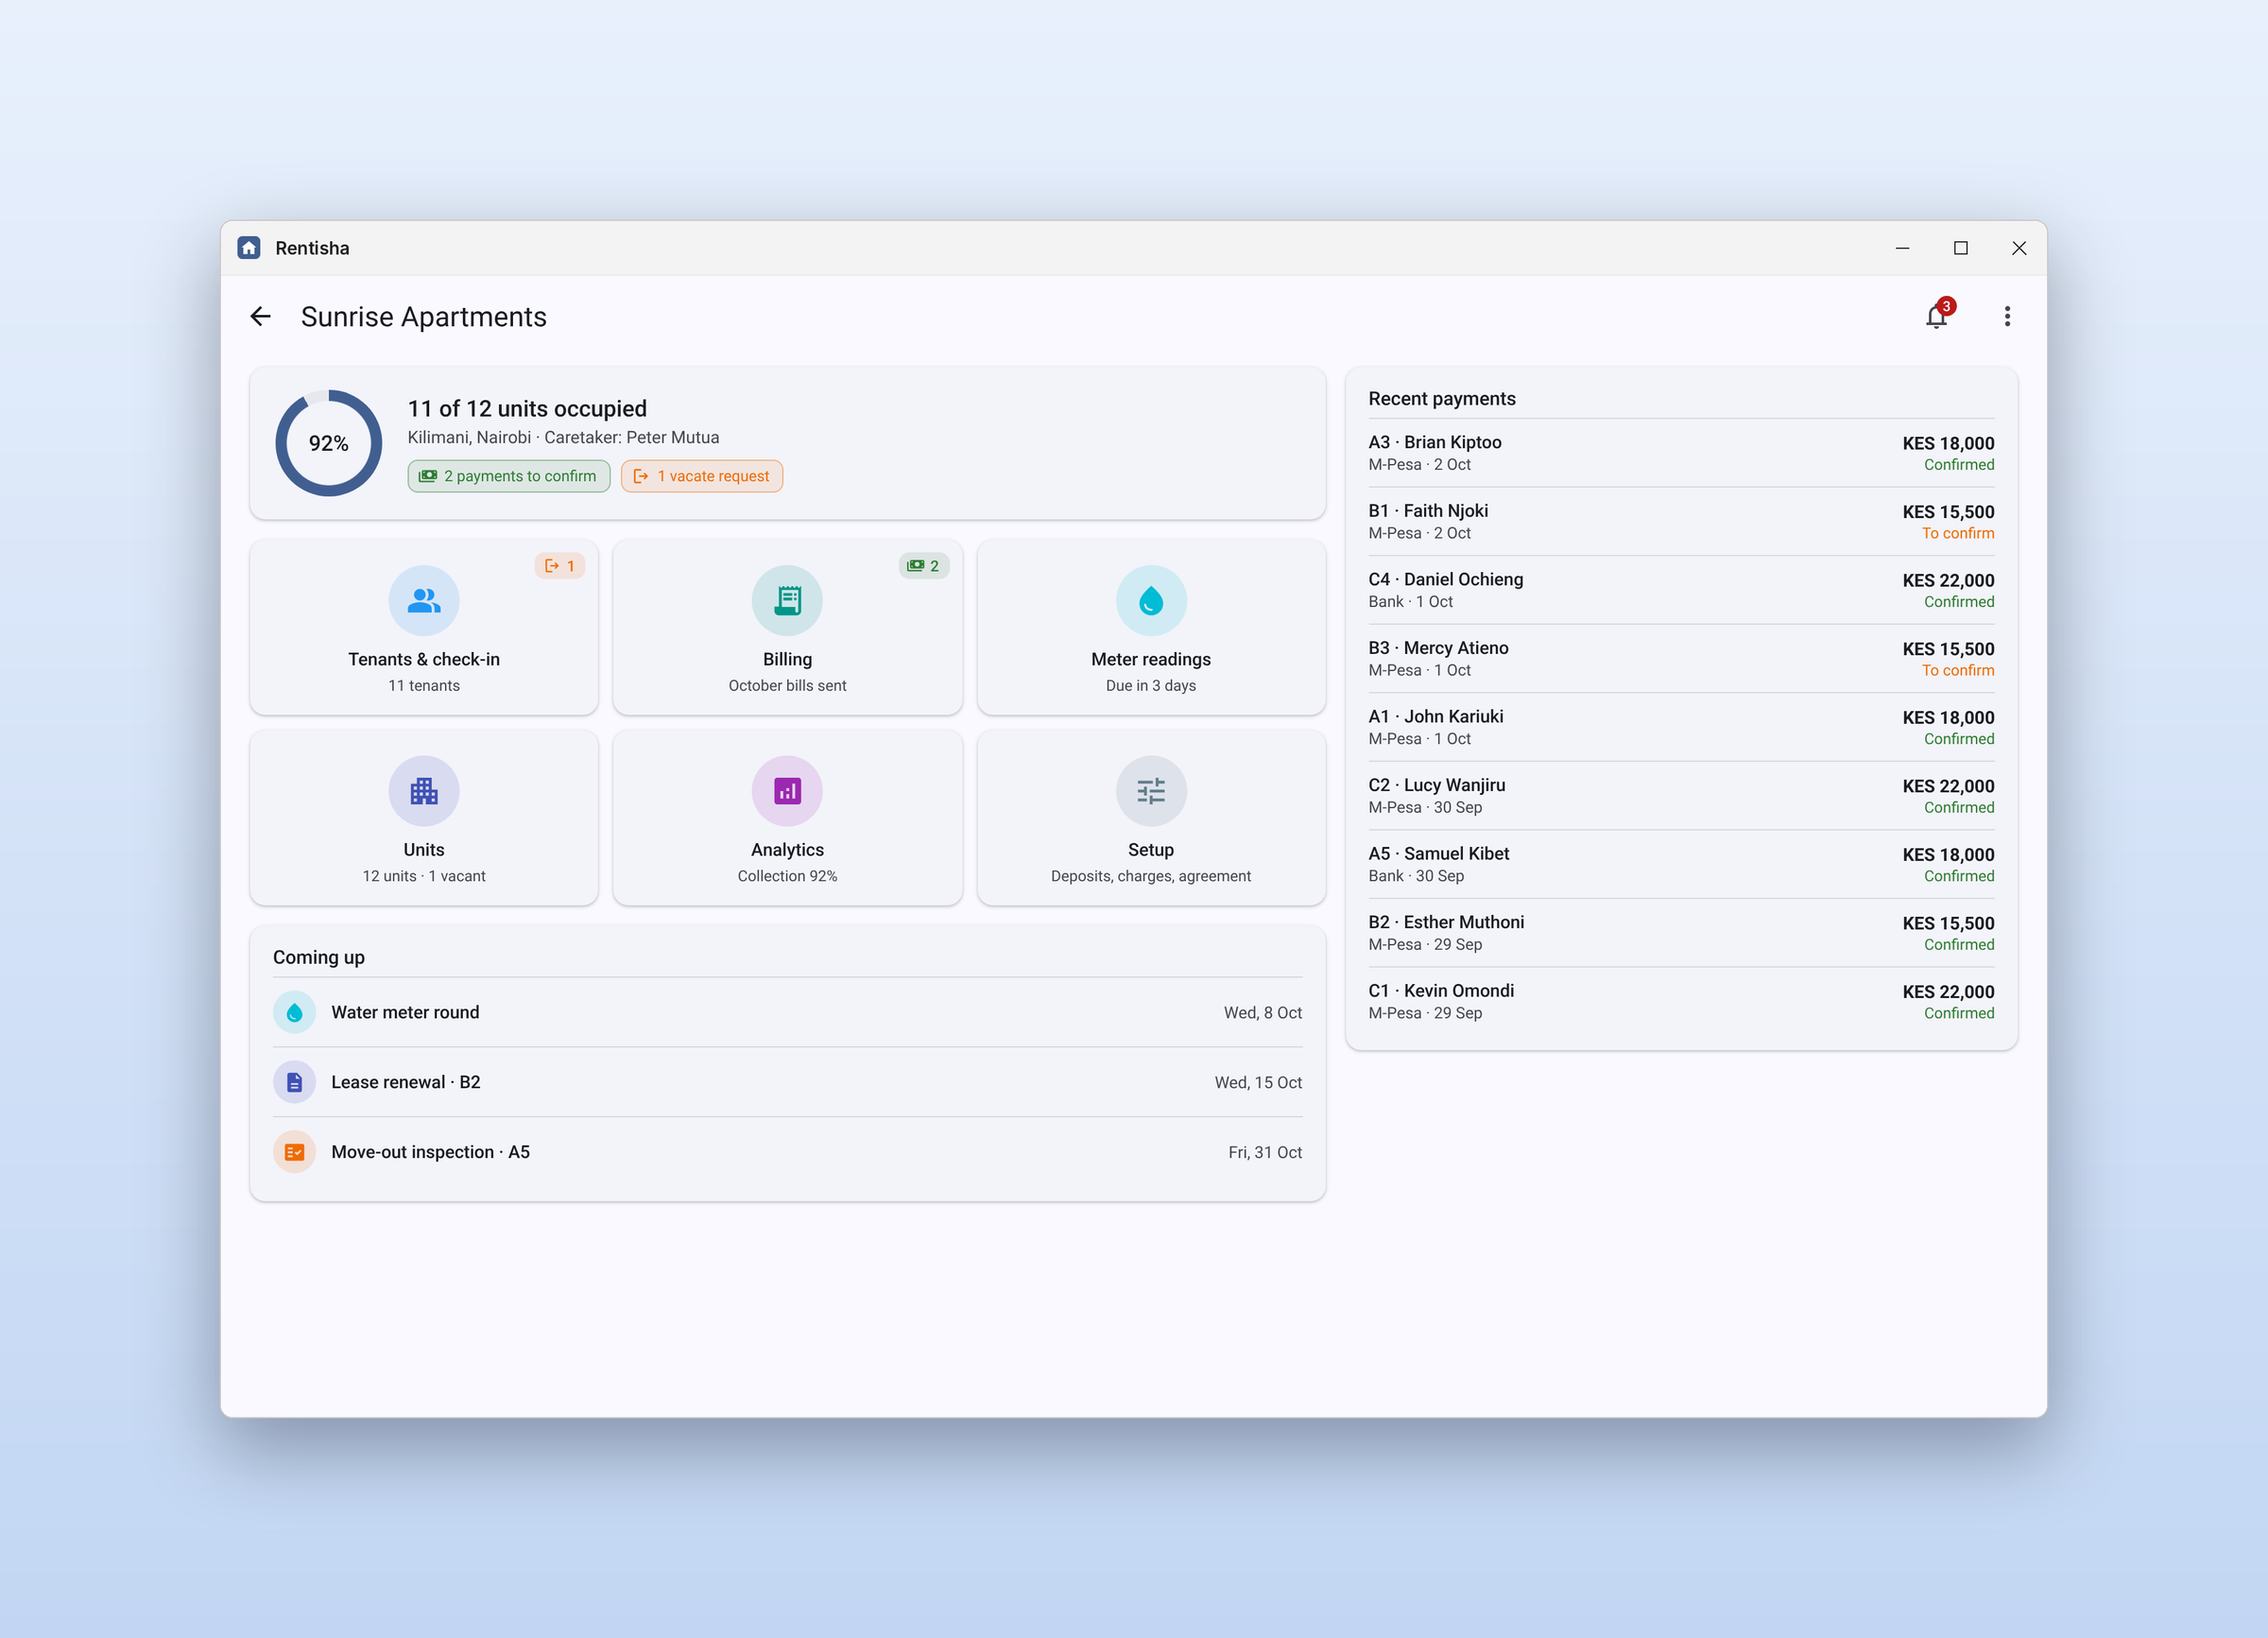Open A3 Brian Kiptoo payment
The image size is (2268, 1638).
click(x=1681, y=453)
